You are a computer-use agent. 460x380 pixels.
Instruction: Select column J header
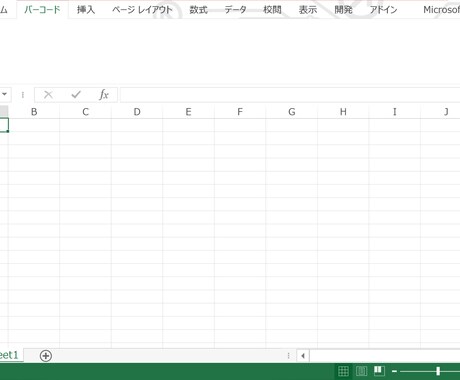(x=440, y=112)
